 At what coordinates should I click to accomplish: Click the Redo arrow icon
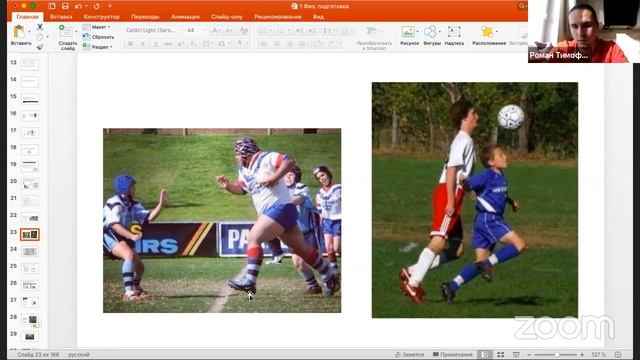[97, 6]
